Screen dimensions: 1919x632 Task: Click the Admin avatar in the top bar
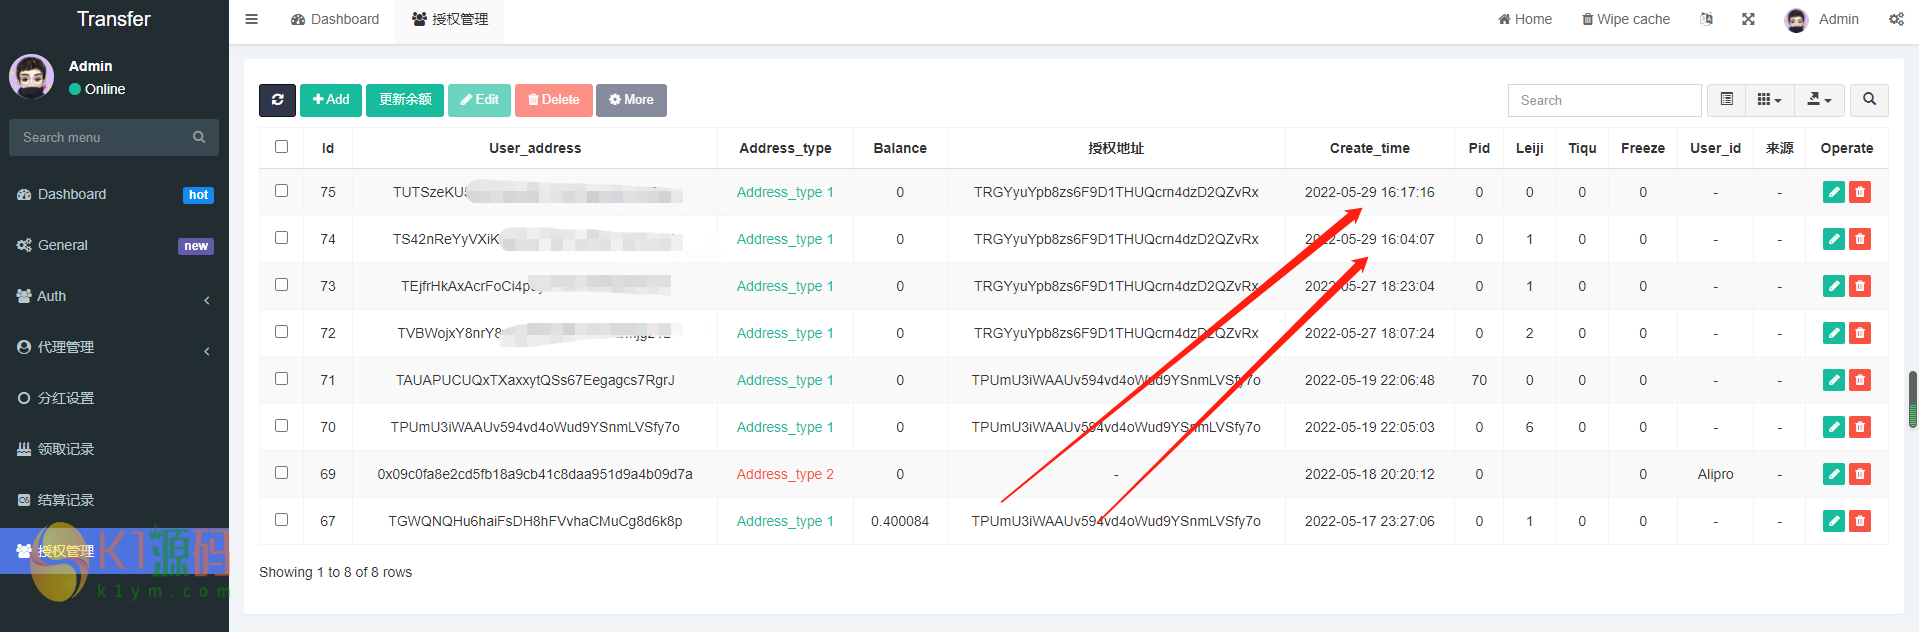coord(1796,20)
